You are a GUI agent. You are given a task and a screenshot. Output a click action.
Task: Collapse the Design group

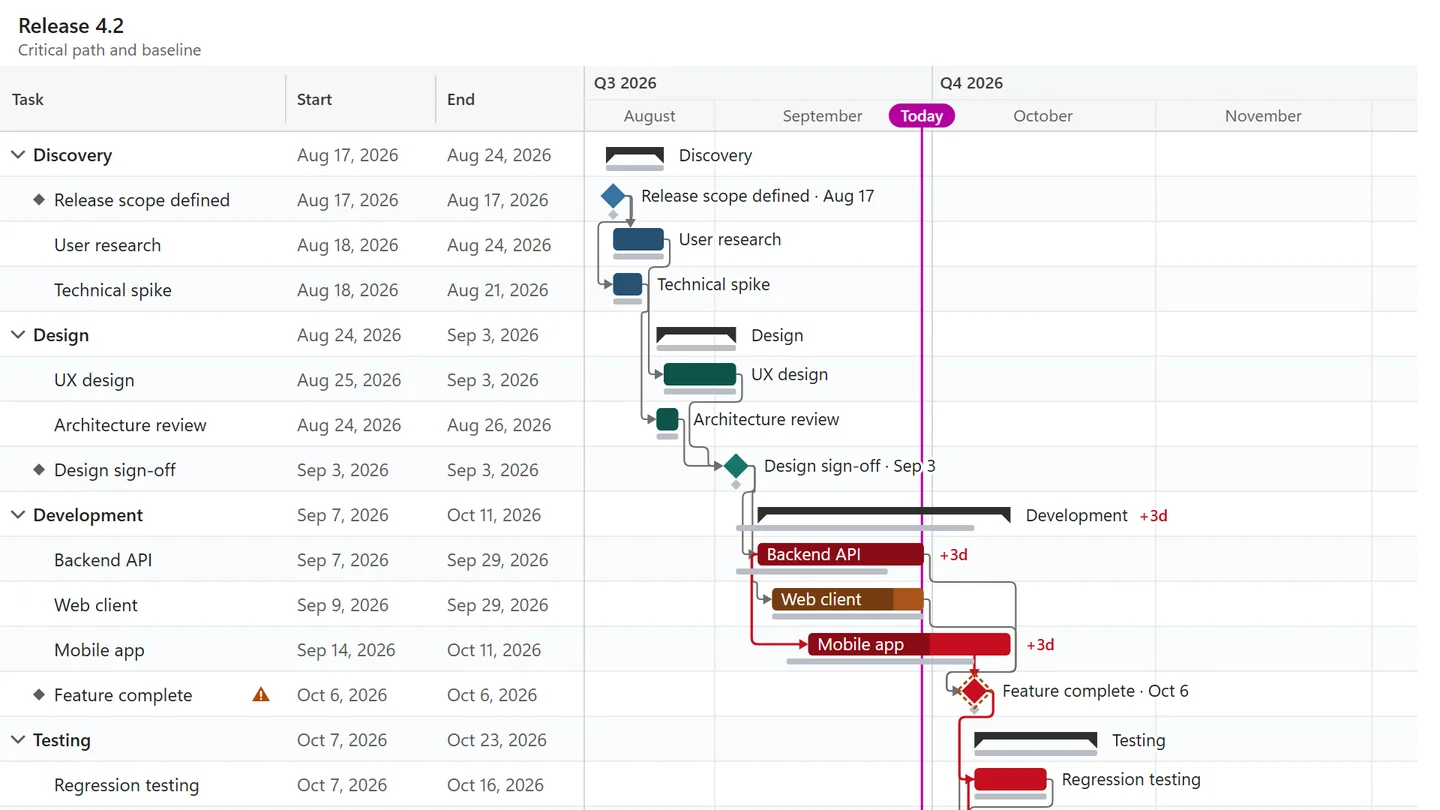tap(17, 335)
